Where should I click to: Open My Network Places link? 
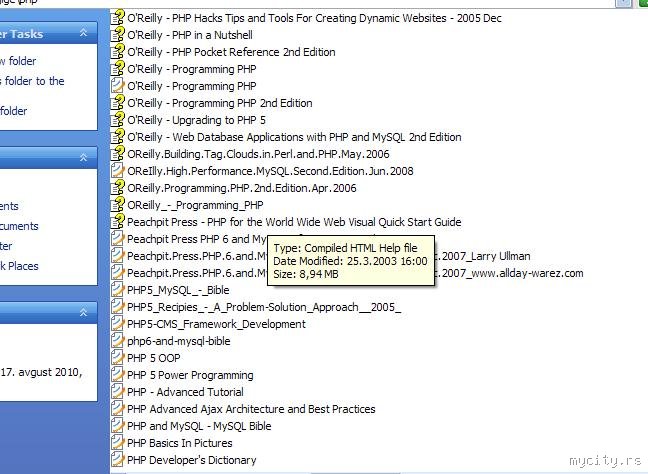pos(19,266)
